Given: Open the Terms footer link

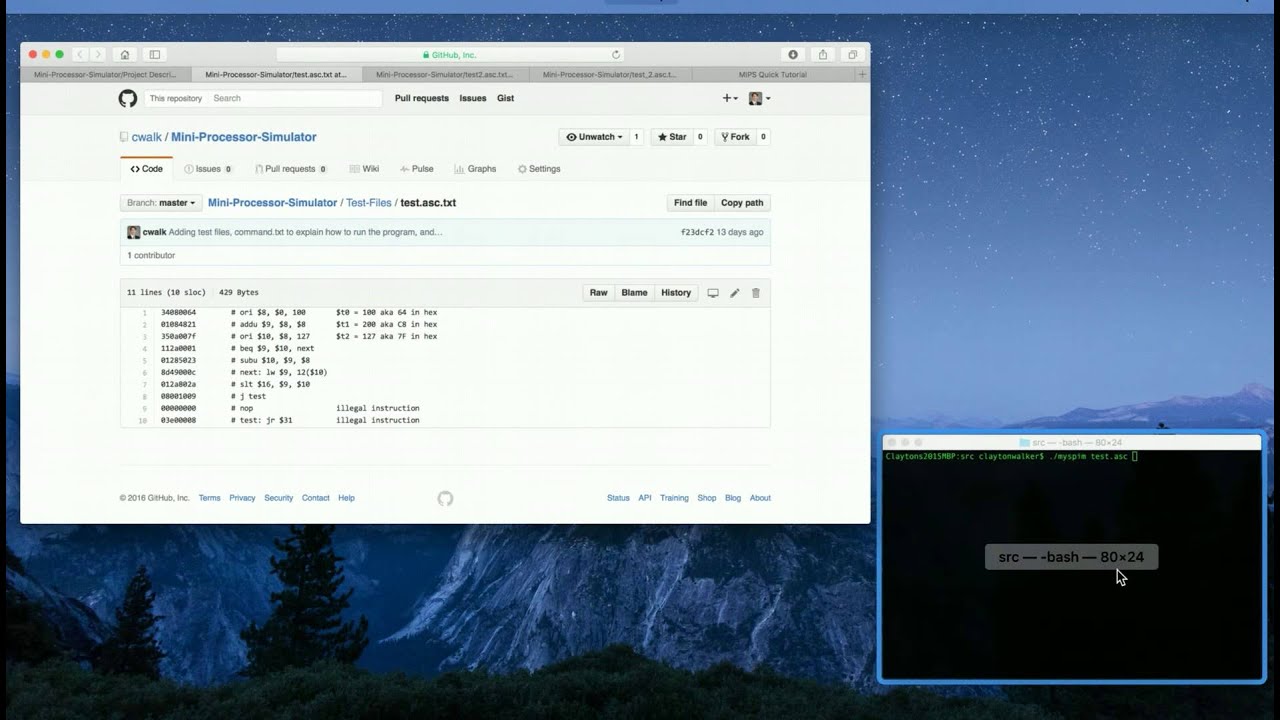Looking at the screenshot, I should pos(209,498).
